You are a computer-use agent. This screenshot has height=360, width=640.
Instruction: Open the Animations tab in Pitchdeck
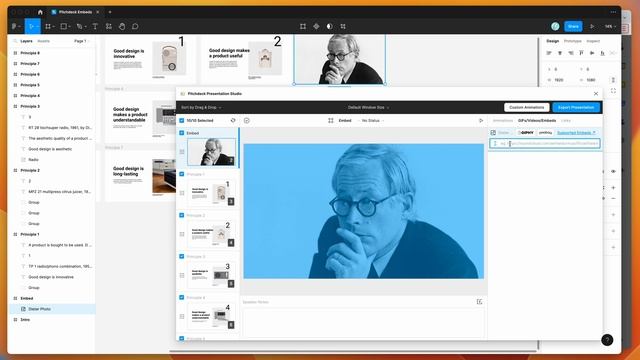[503, 120]
